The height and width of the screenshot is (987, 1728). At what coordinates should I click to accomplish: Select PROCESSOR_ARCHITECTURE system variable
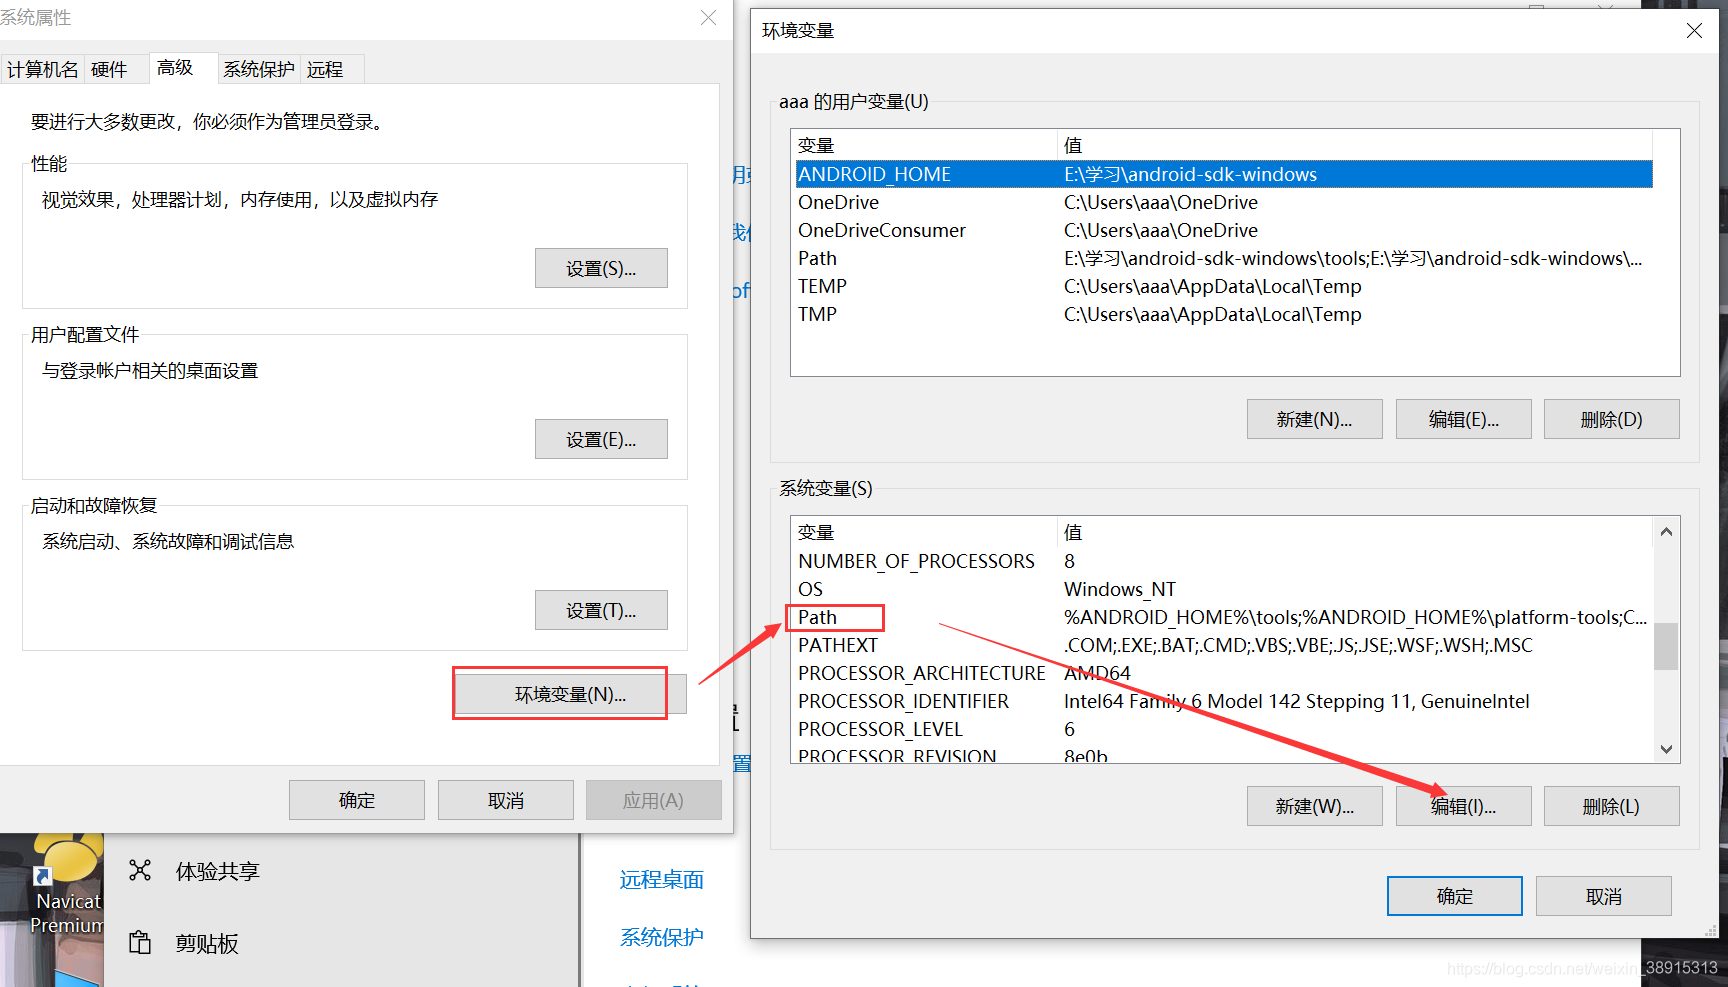(x=1224, y=673)
